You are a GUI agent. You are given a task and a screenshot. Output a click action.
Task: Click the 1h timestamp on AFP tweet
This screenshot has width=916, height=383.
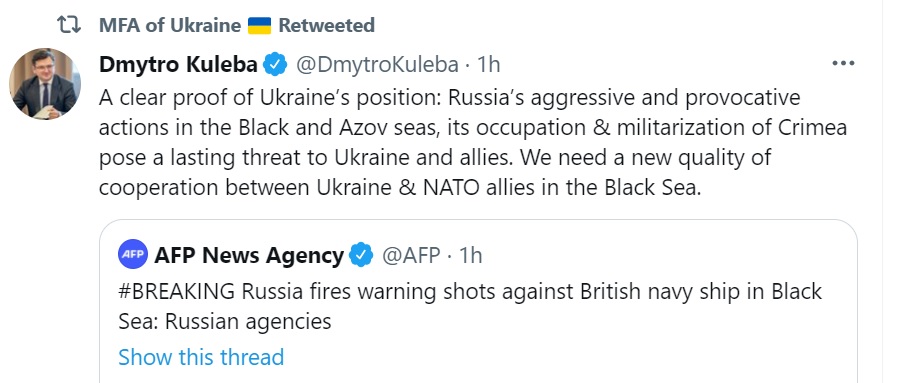tap(470, 255)
